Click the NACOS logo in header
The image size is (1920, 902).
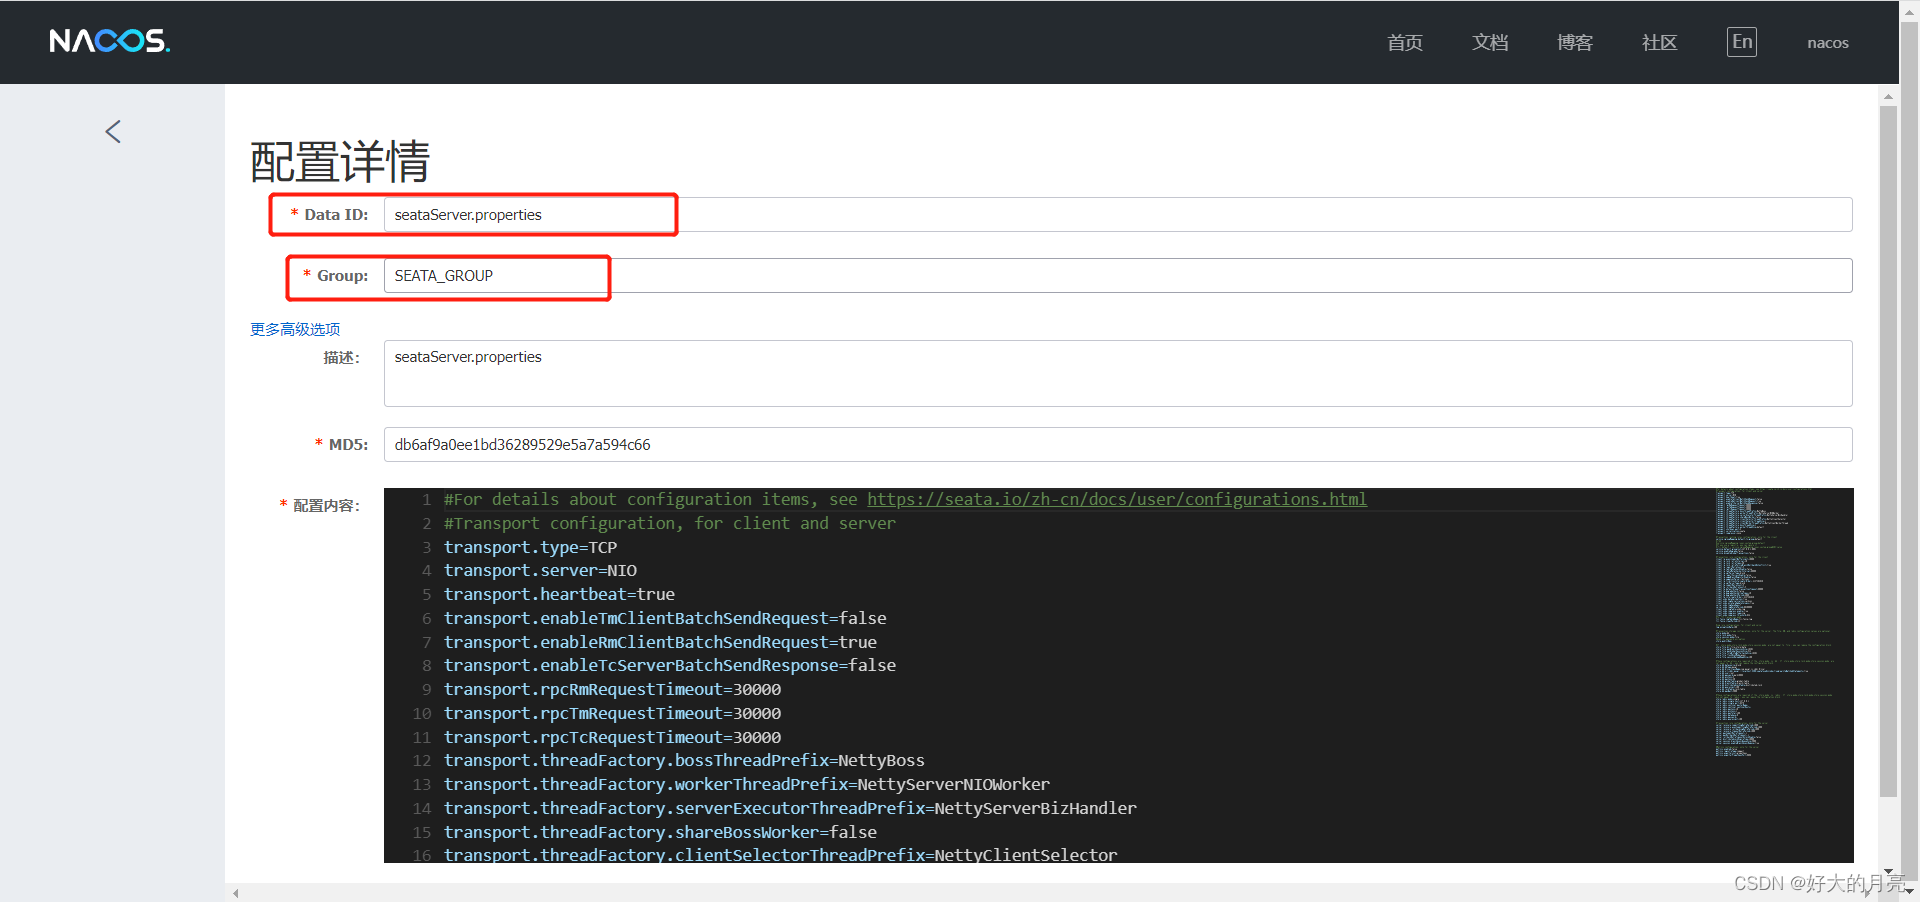tap(110, 41)
